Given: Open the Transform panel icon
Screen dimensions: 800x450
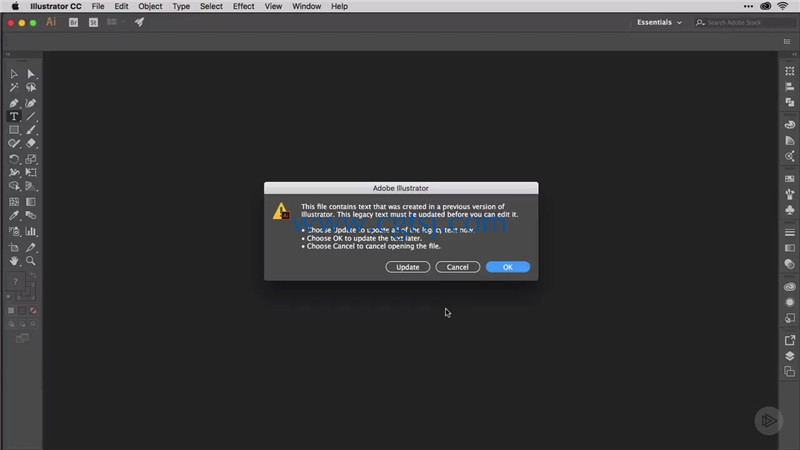Looking at the screenshot, I should tap(790, 71).
